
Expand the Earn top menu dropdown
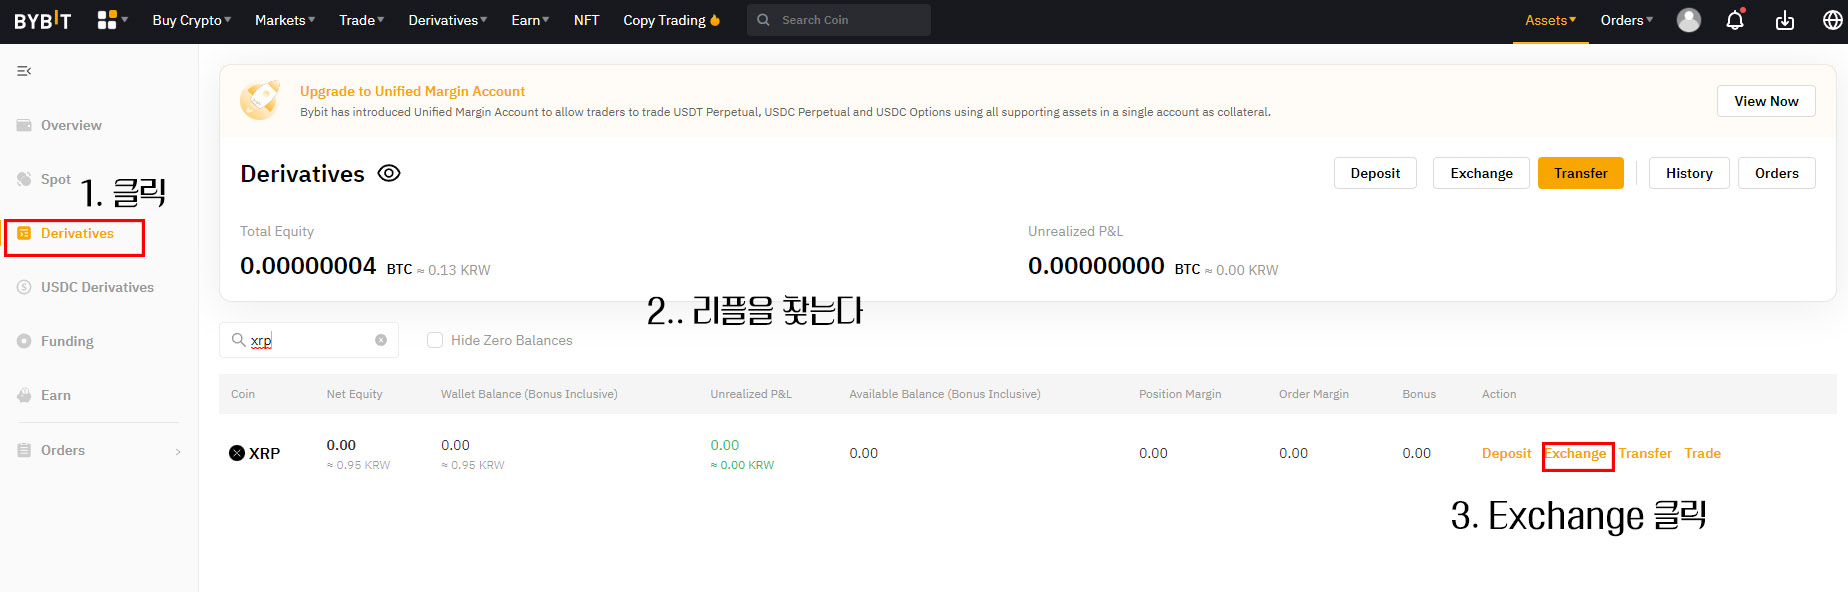point(530,20)
